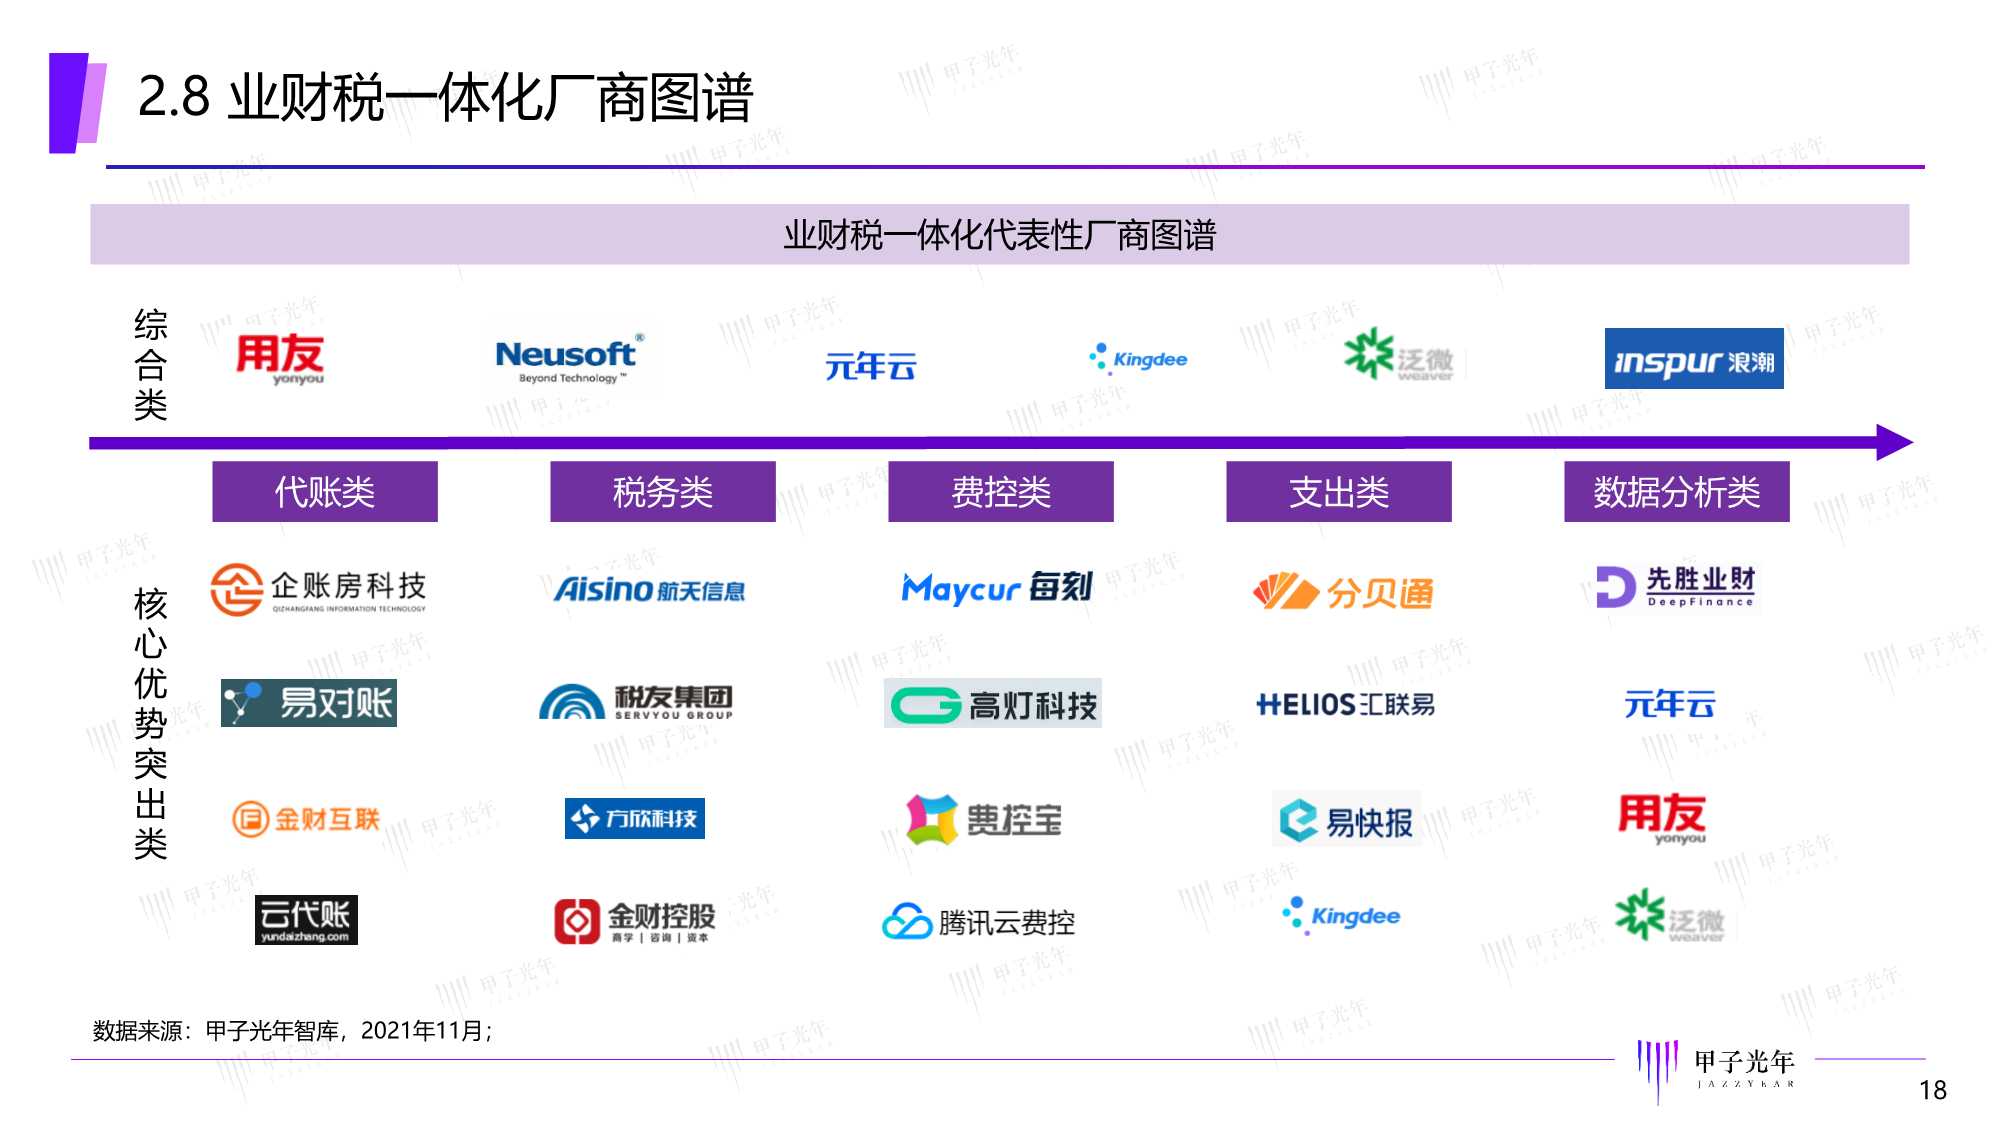Select the 腾讯云费控 logo
The width and height of the screenshot is (2000, 1125).
978,922
